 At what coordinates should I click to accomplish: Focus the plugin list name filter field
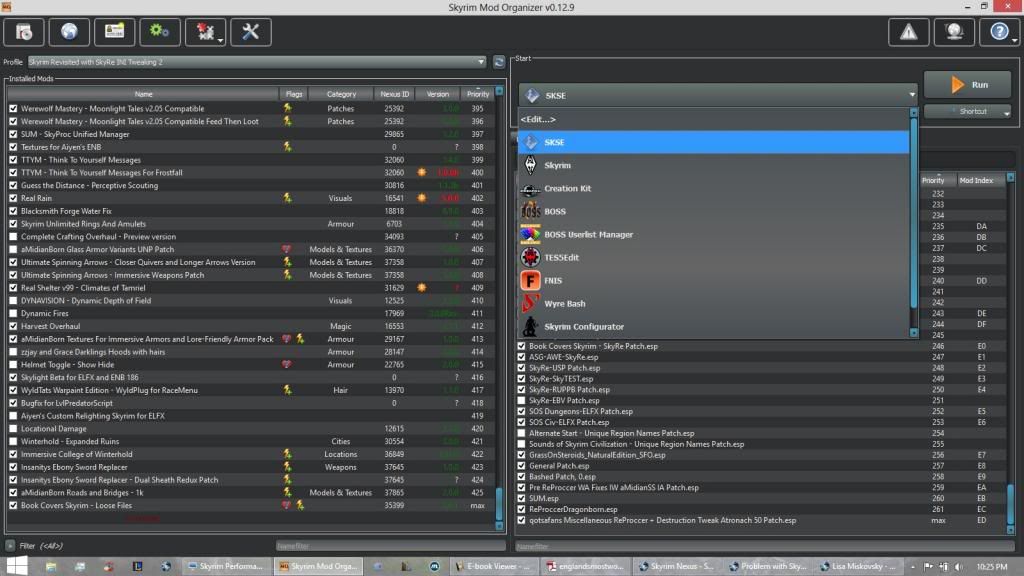(x=765, y=546)
